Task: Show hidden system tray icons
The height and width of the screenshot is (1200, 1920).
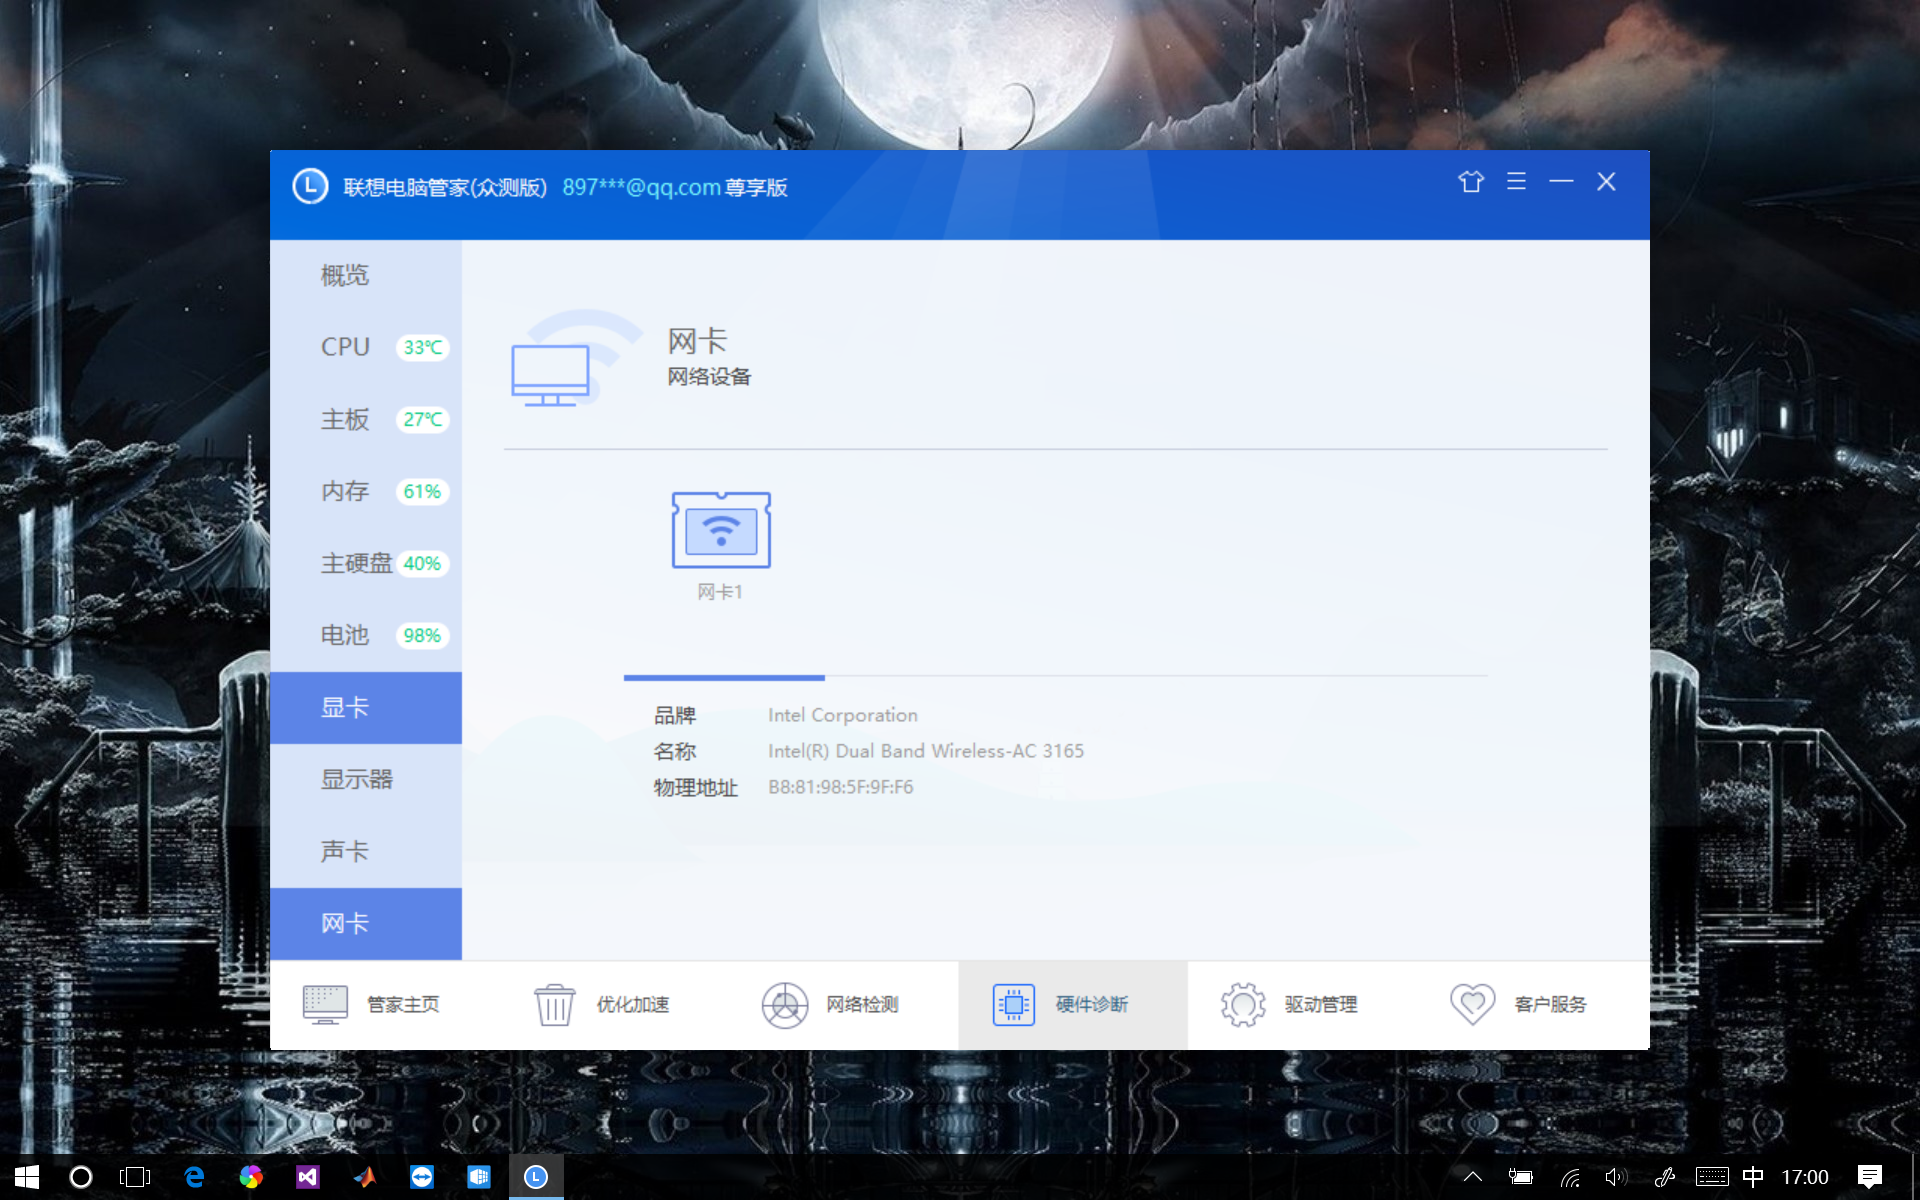Action: (x=1472, y=1177)
